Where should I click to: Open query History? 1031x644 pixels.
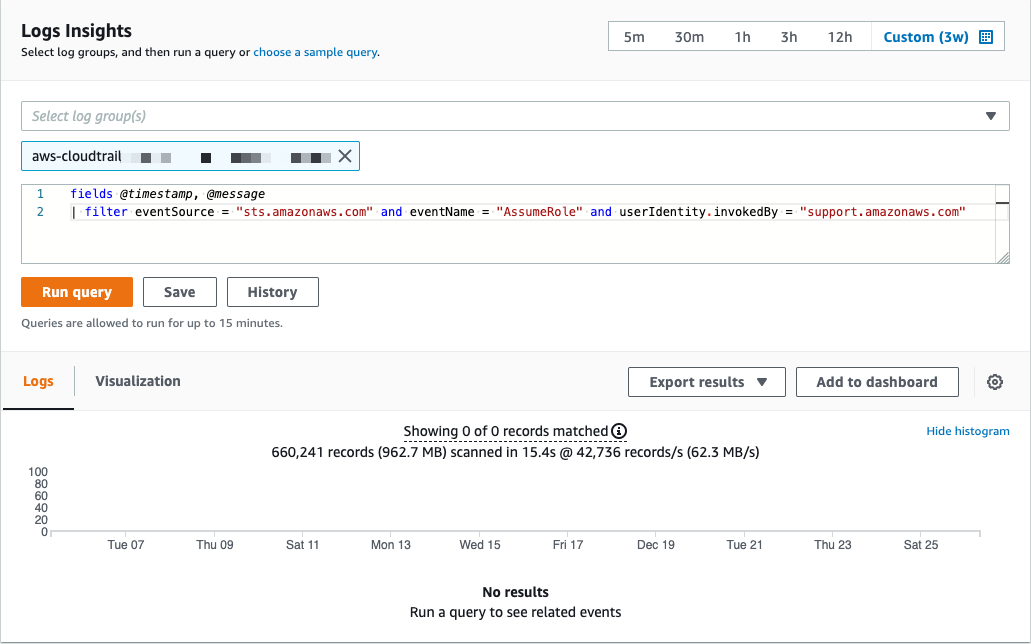[272, 292]
